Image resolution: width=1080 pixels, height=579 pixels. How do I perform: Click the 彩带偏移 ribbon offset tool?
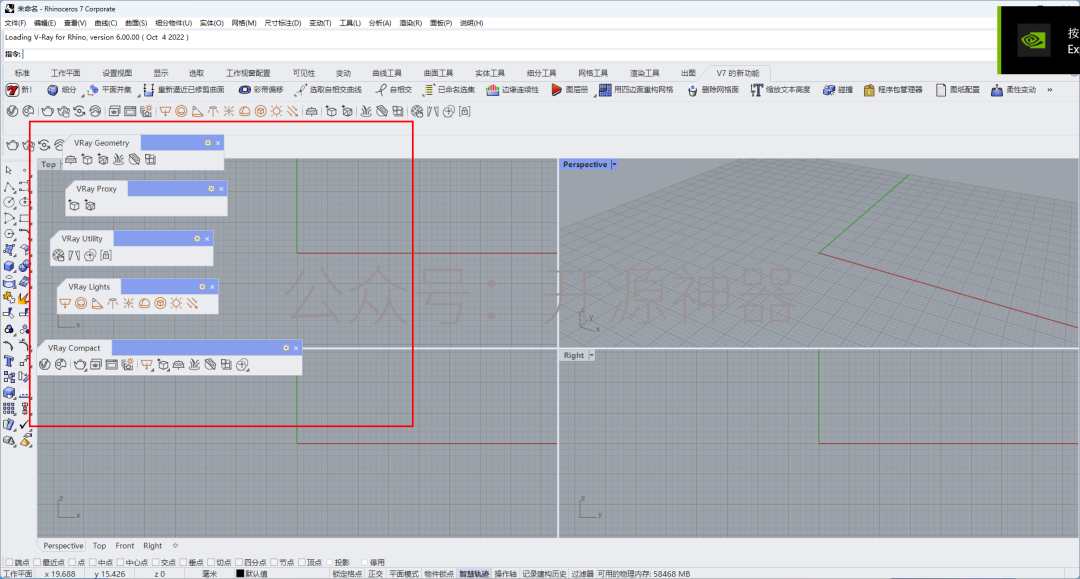(260, 90)
